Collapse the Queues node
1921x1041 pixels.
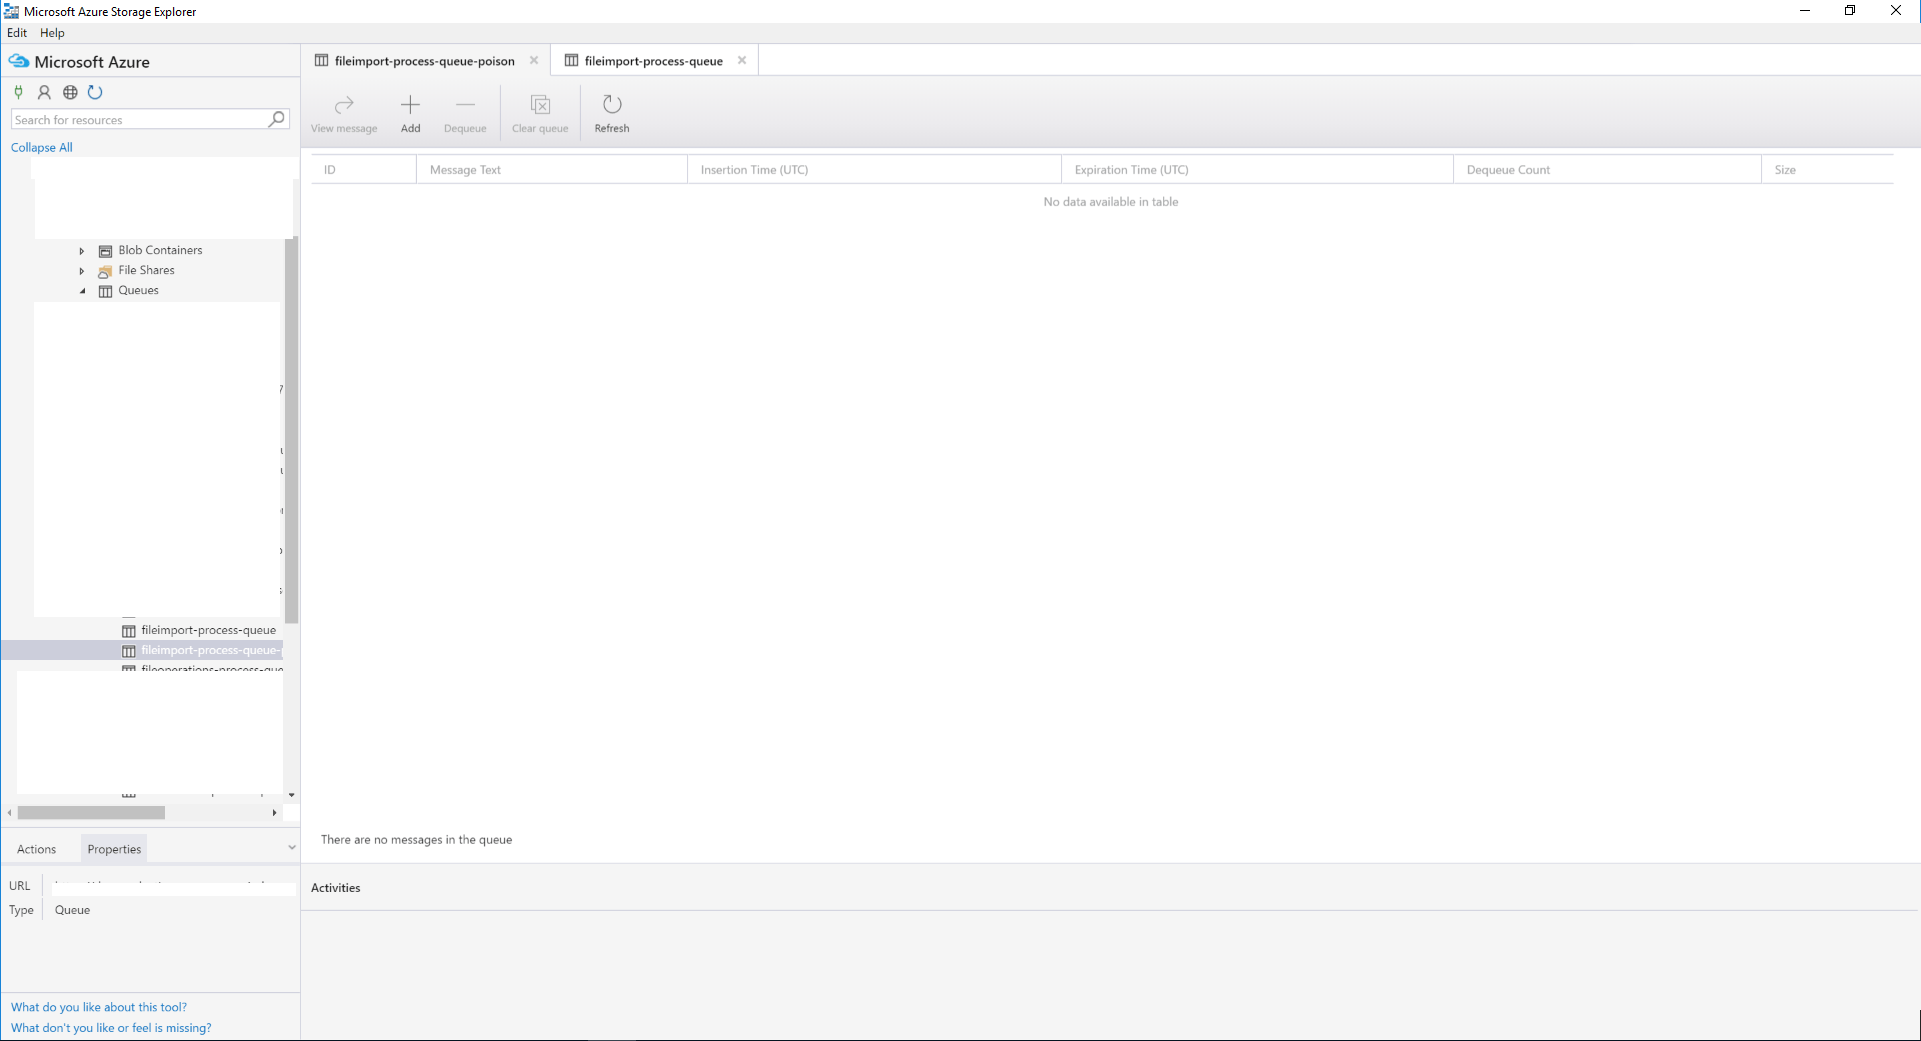(x=82, y=291)
